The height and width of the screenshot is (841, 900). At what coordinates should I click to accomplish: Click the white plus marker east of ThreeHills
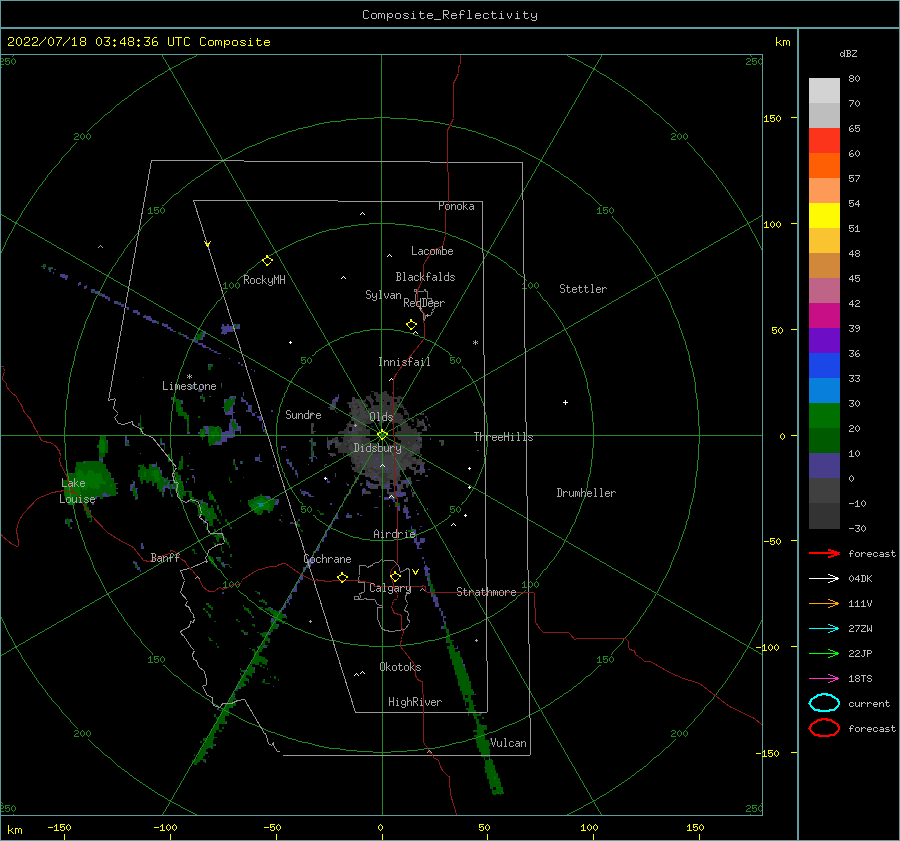click(565, 402)
